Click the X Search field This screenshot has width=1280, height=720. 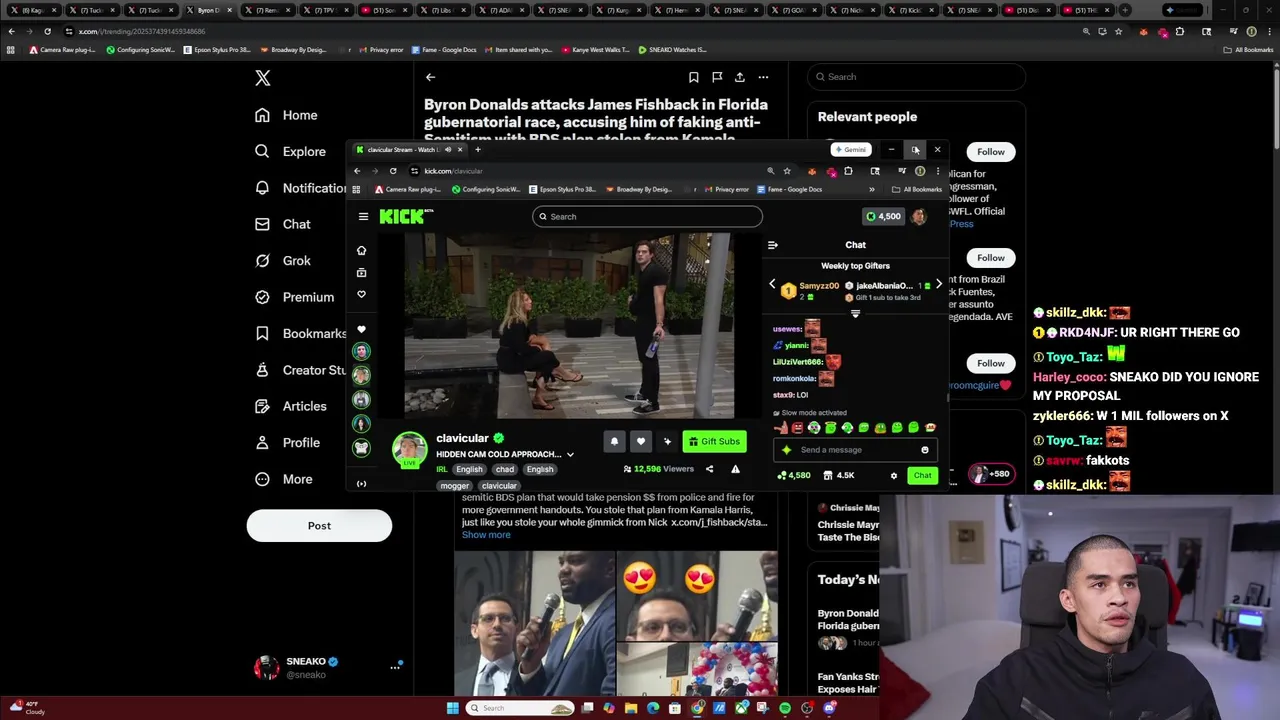pos(917,77)
